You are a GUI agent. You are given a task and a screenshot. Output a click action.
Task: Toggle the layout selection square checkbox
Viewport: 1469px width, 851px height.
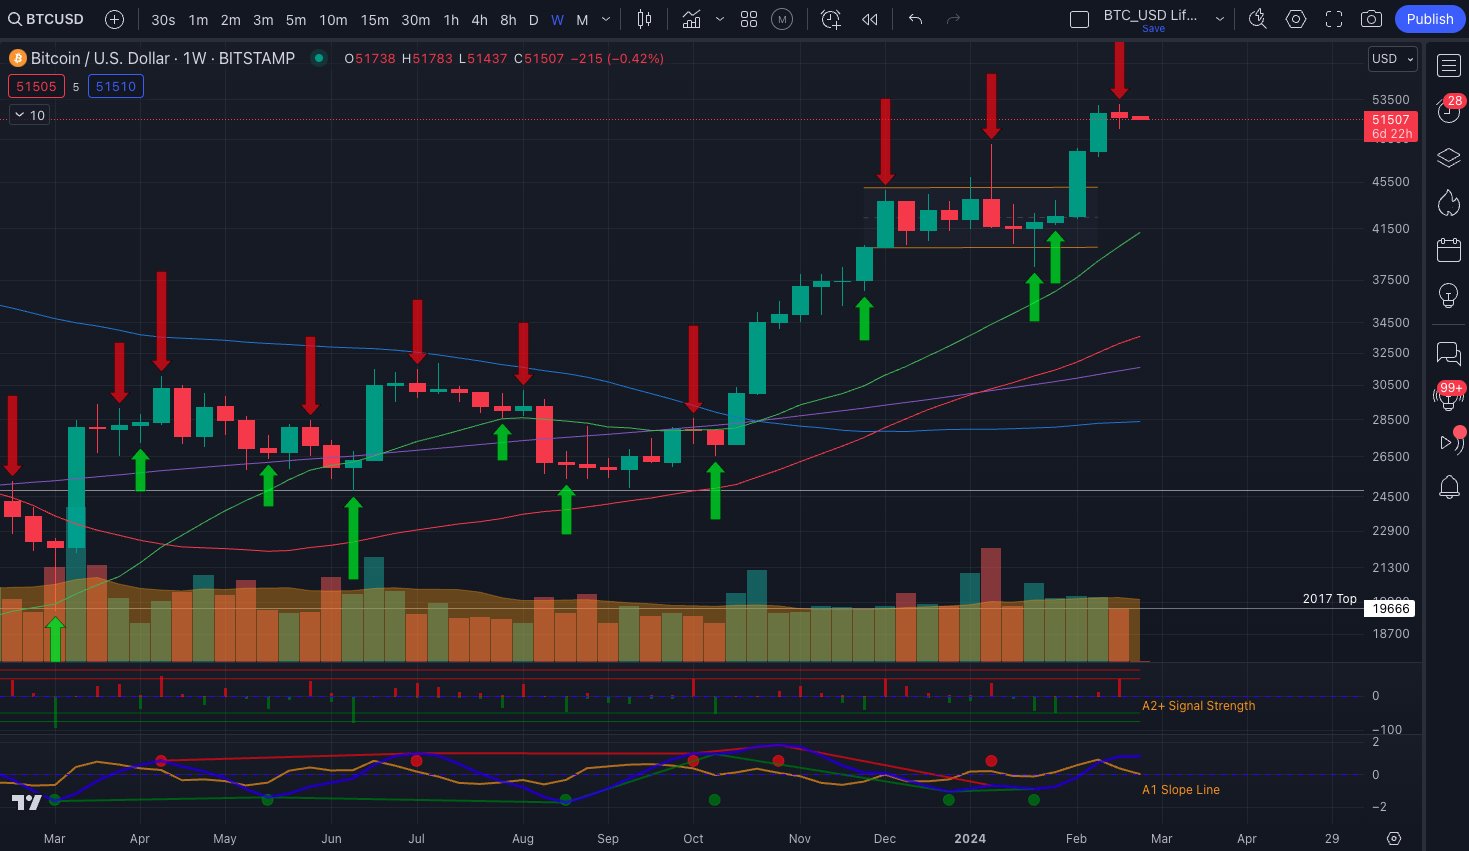[1079, 20]
